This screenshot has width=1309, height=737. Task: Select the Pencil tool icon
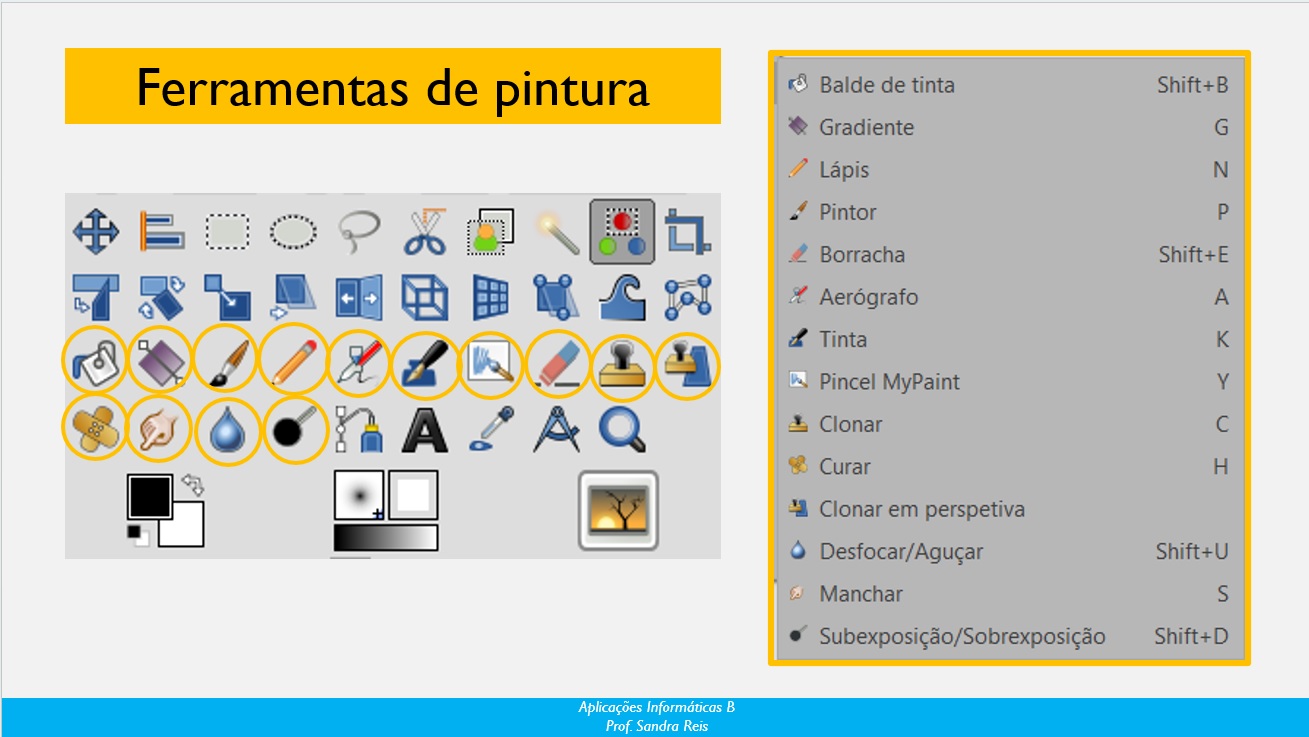(293, 362)
